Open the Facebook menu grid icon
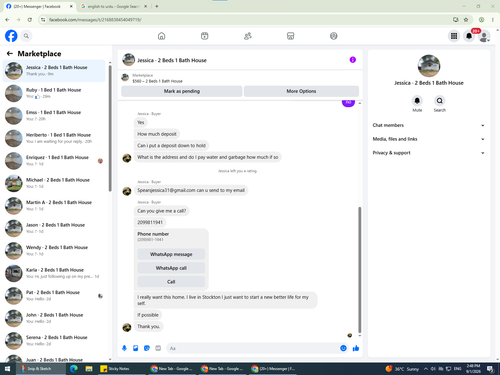The width and height of the screenshot is (500, 375). (454, 36)
